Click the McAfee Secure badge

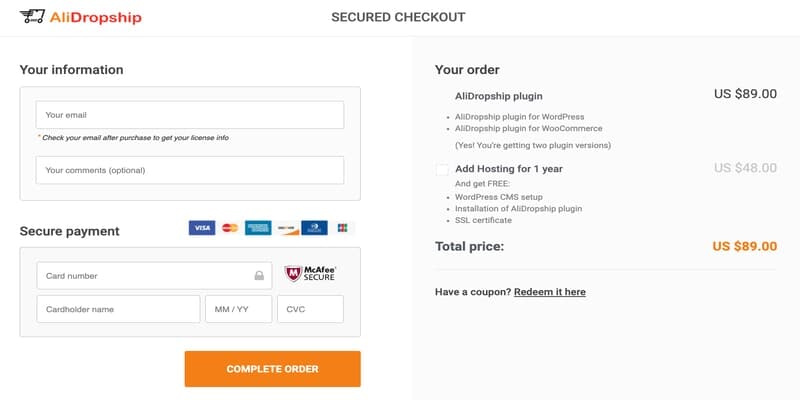310,274
